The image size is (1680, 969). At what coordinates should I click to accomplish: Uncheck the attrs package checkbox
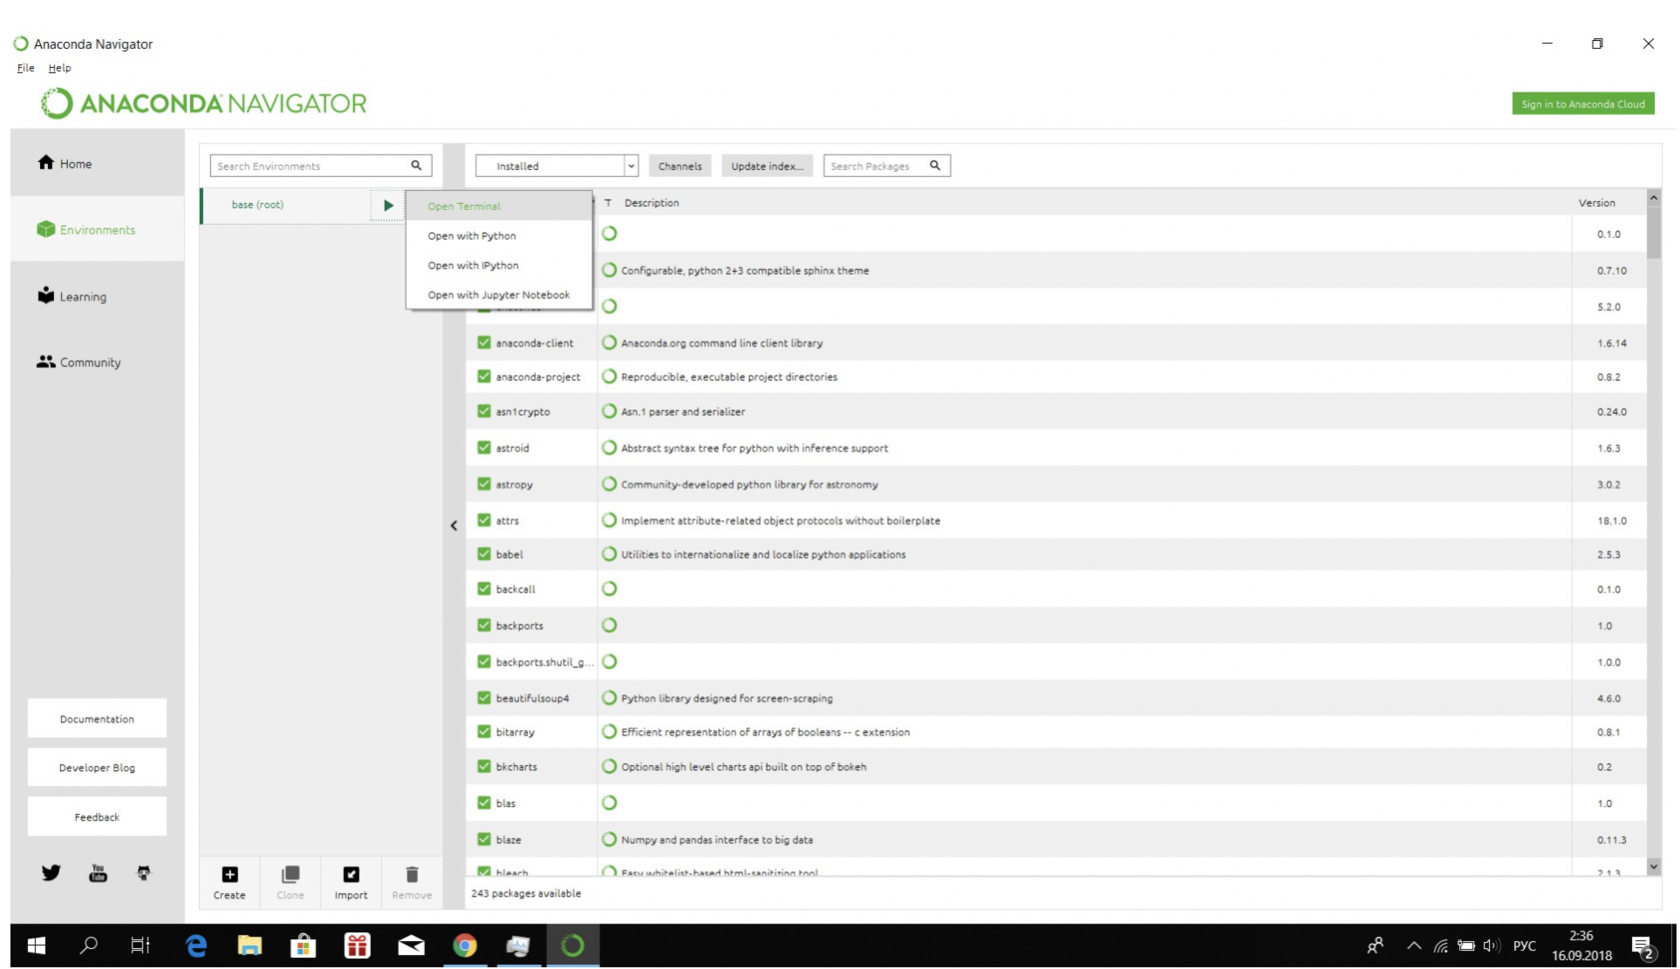click(x=484, y=520)
